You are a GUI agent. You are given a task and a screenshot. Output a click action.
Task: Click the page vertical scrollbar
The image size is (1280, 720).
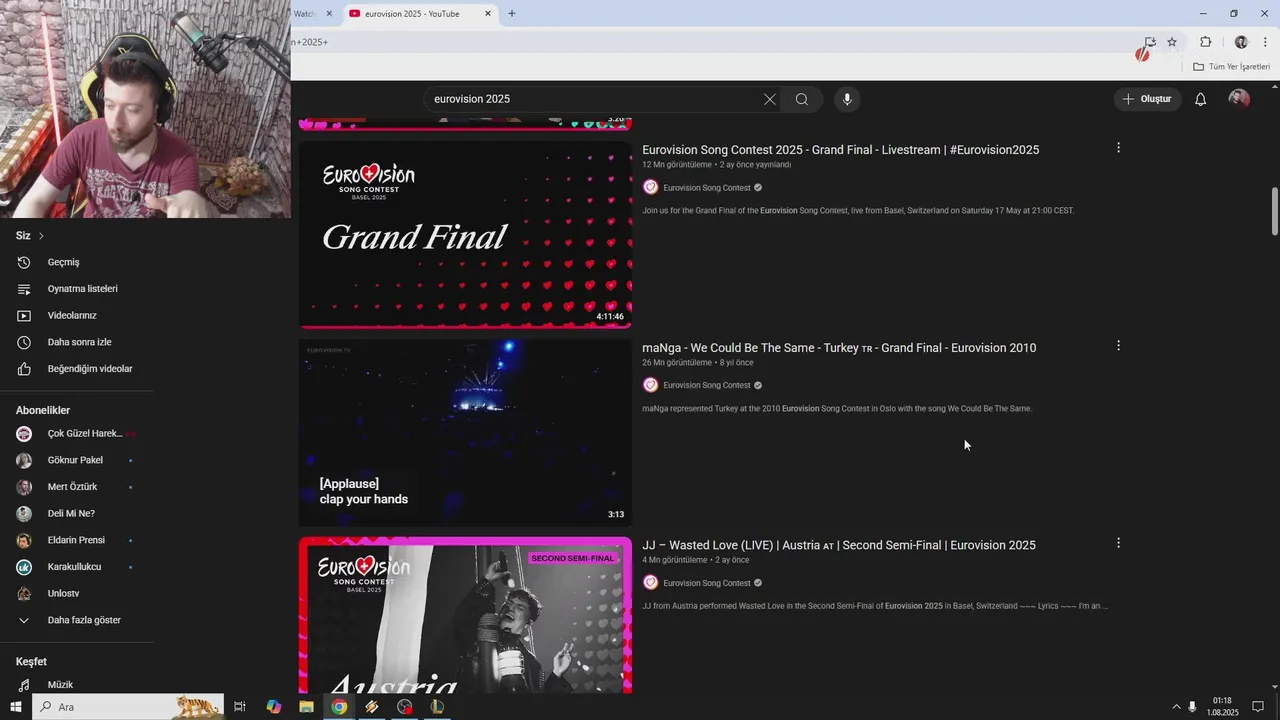click(1275, 211)
